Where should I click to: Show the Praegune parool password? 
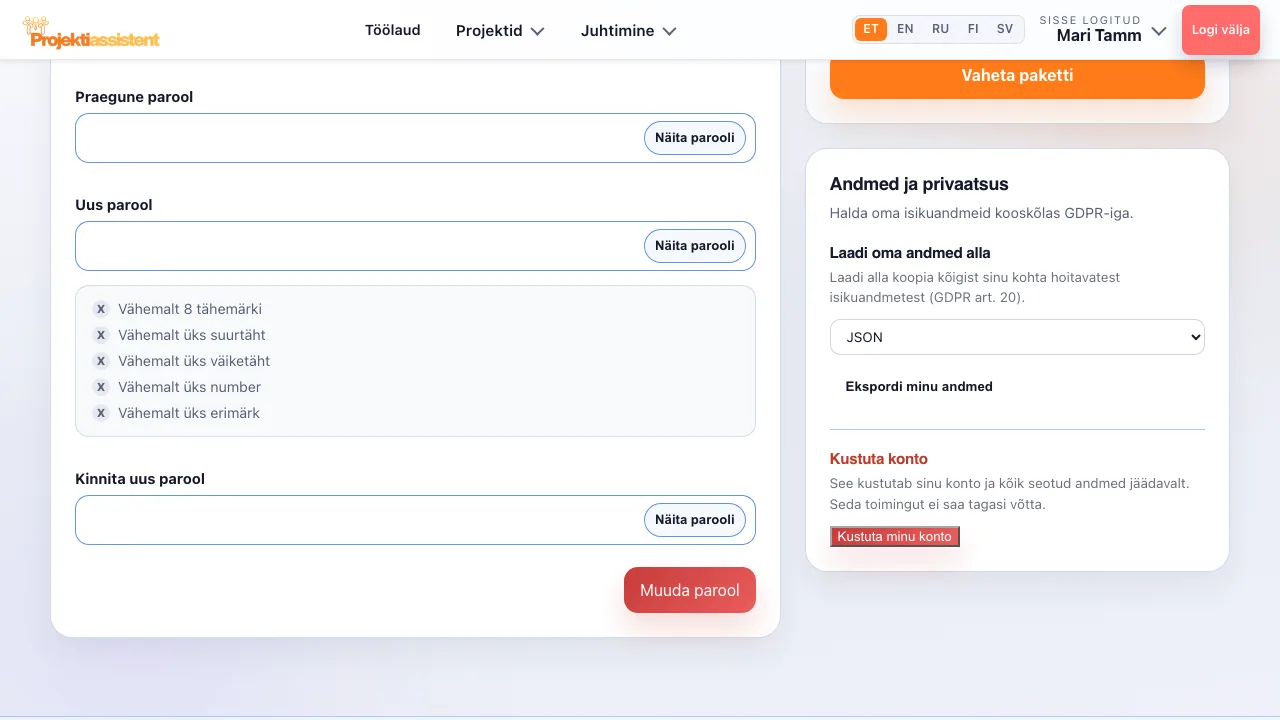pyautogui.click(x=695, y=138)
